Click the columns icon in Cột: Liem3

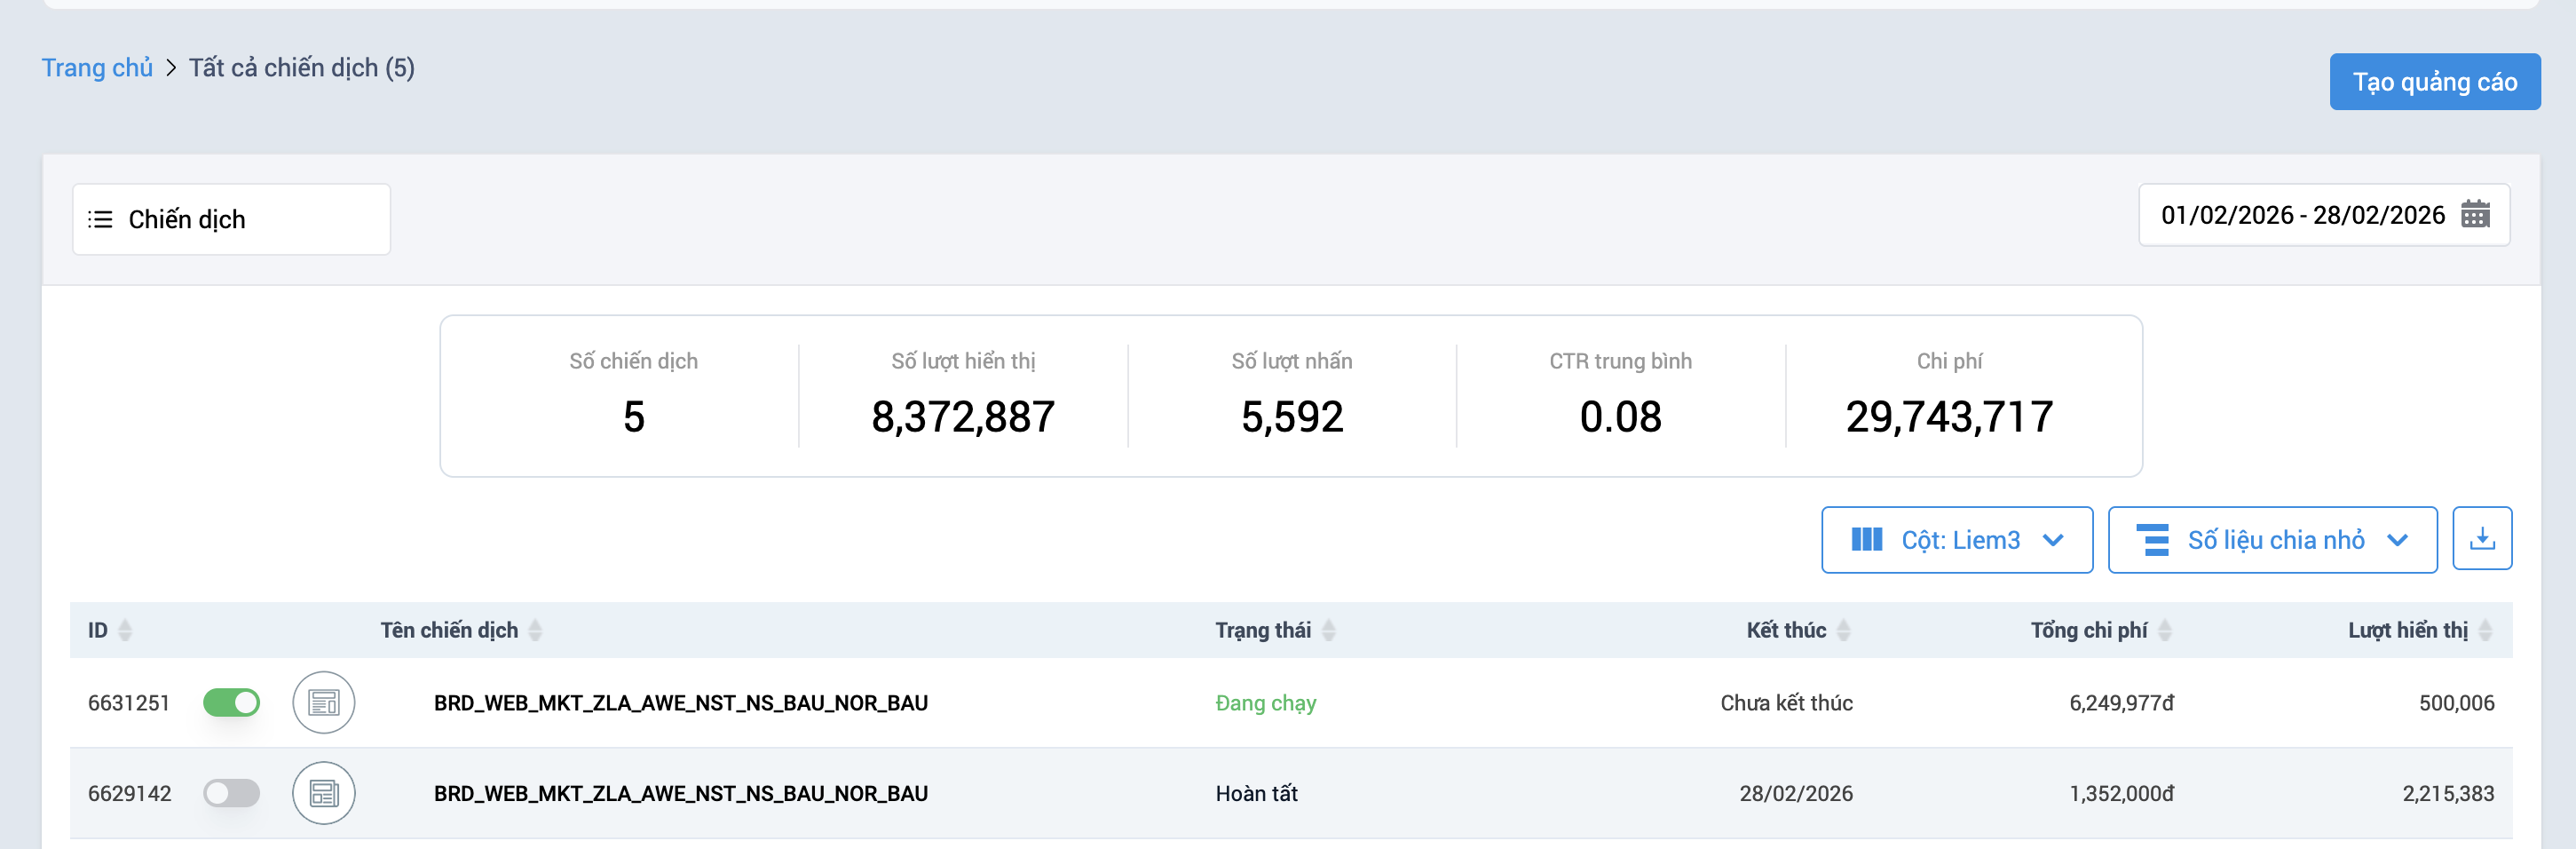(x=1866, y=540)
